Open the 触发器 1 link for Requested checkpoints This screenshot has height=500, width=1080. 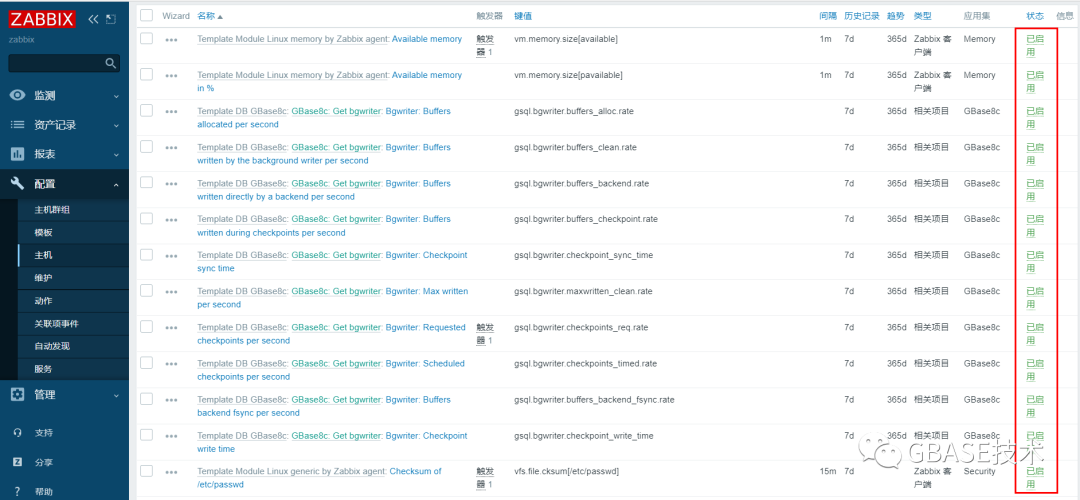point(485,334)
